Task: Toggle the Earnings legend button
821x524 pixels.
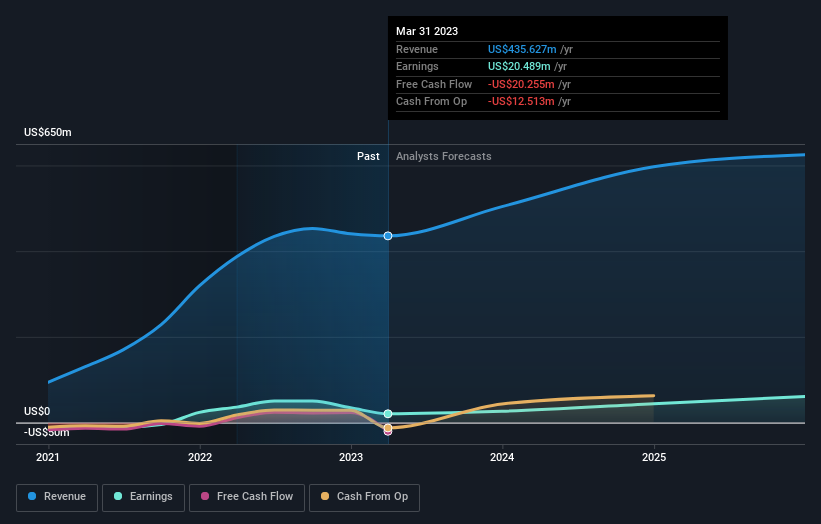Action: point(143,497)
